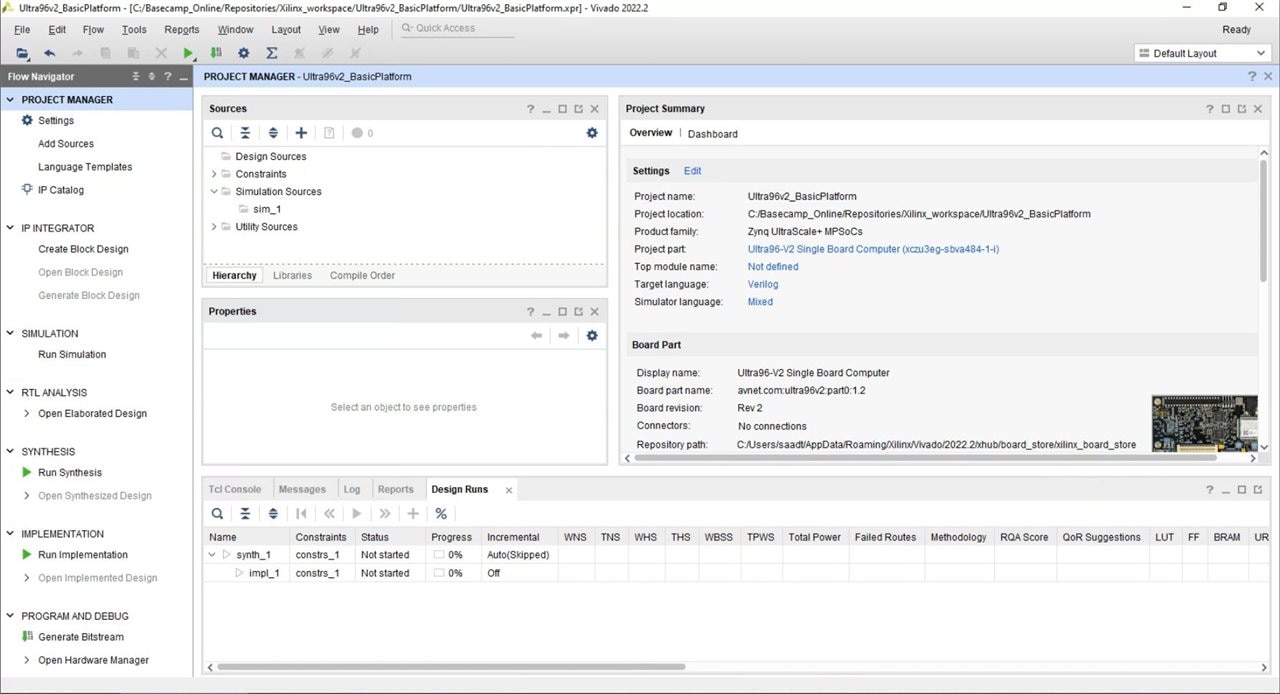1280x694 pixels.
Task: Click the Edit link beside Settings
Action: click(x=692, y=171)
